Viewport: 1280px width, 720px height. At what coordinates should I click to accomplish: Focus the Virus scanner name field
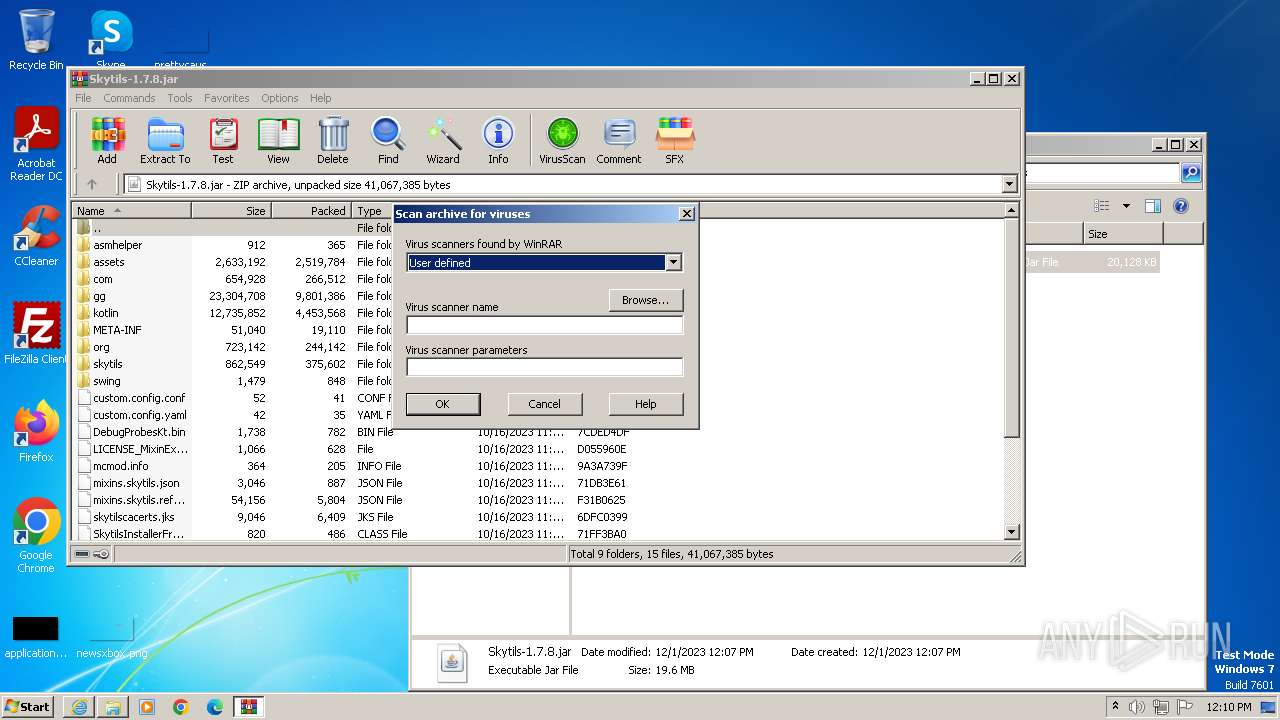pos(544,324)
